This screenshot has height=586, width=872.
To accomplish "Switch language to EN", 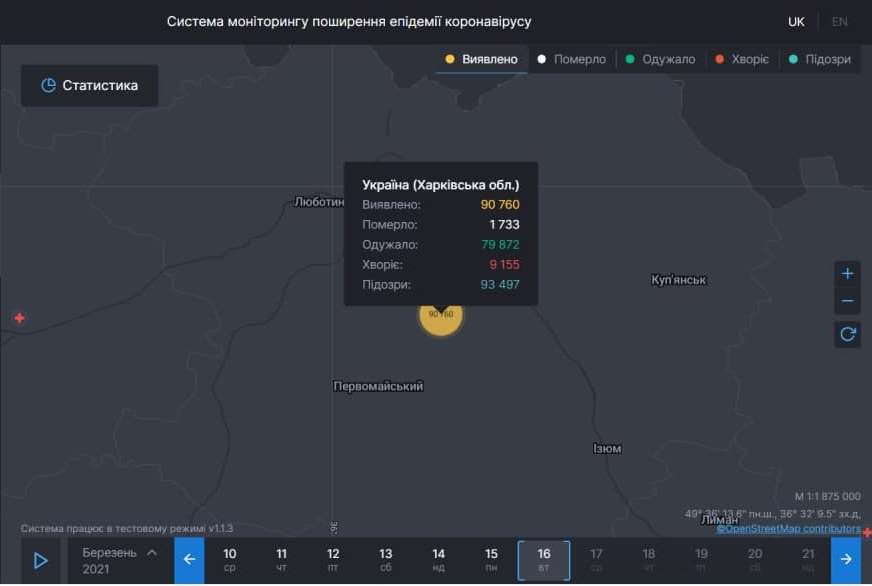I will point(842,20).
